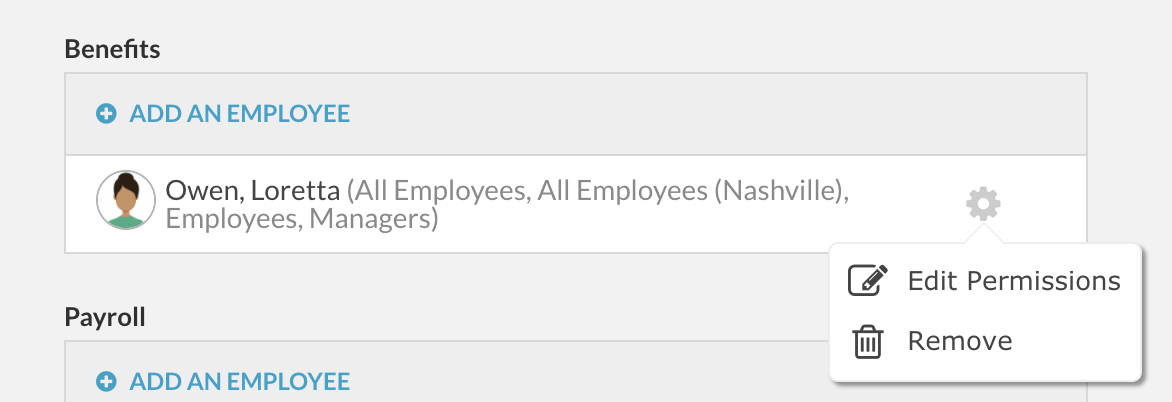Click the plus icon in the Benefits section
Screen dimensions: 1172x402
coord(106,114)
